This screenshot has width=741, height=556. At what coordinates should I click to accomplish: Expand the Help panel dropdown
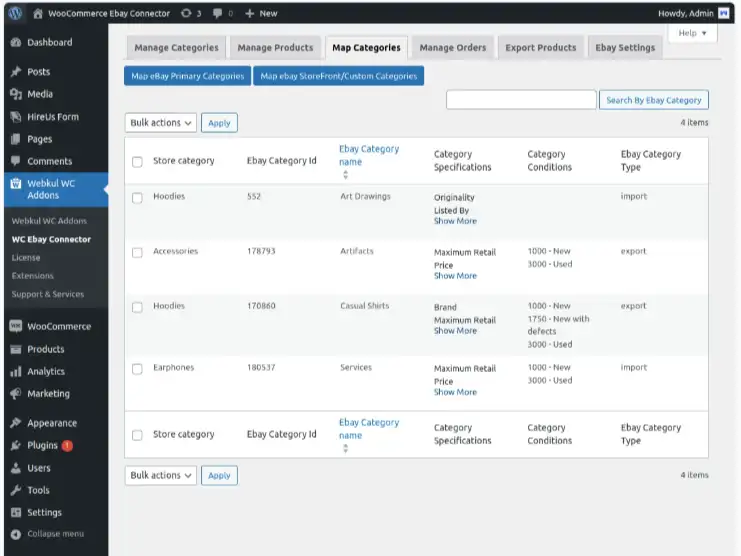[x=692, y=34]
